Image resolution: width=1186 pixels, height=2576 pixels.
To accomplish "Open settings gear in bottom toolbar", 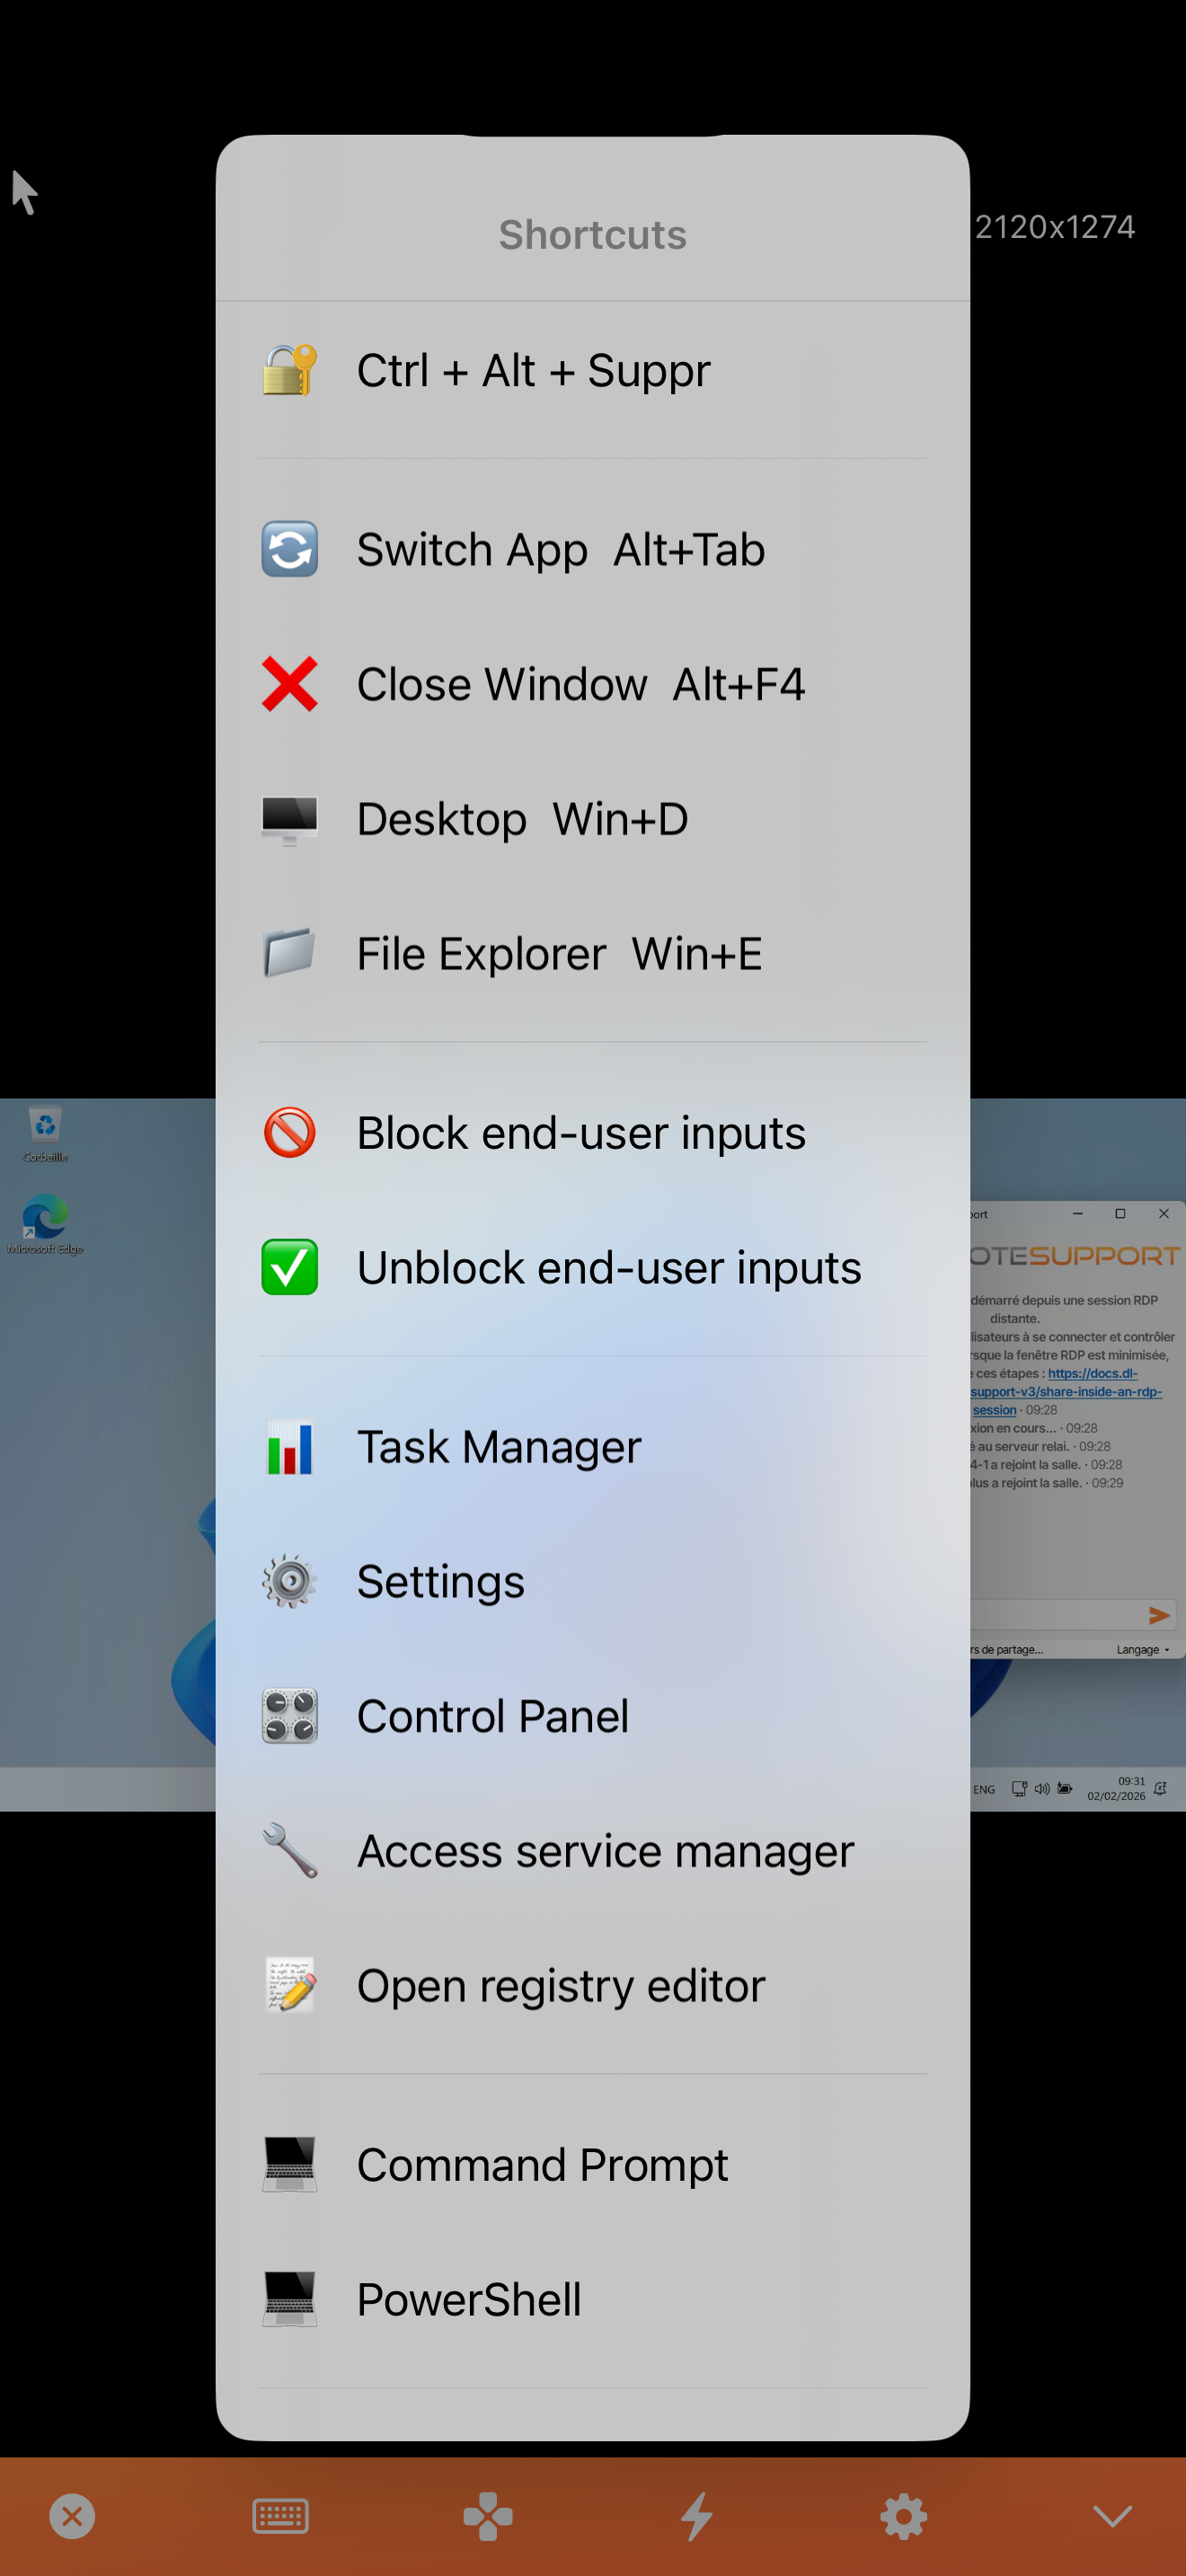I will point(904,2516).
